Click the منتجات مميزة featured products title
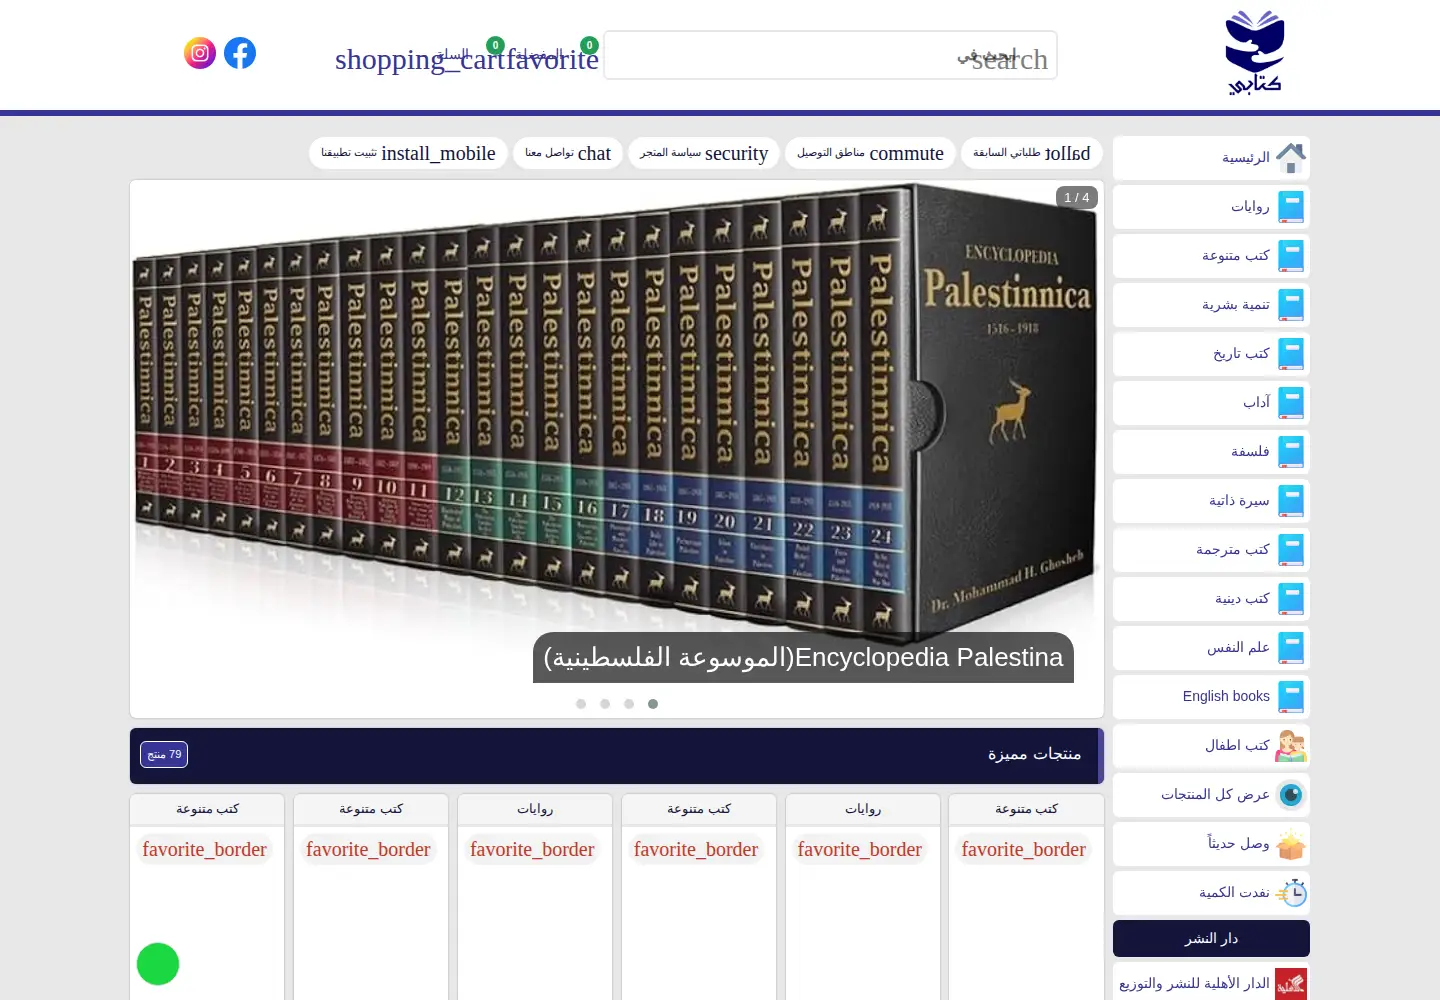Screen dimensions: 1440x1000 click(x=1034, y=754)
